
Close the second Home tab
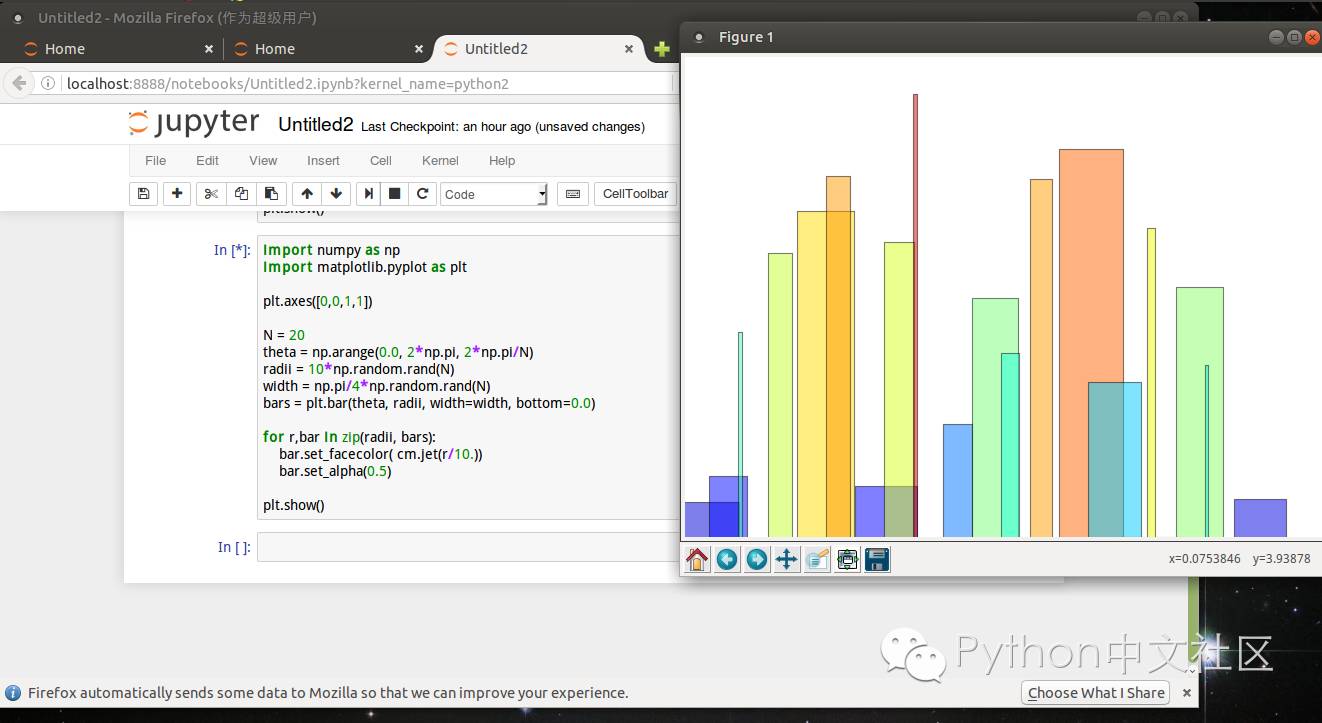419,49
